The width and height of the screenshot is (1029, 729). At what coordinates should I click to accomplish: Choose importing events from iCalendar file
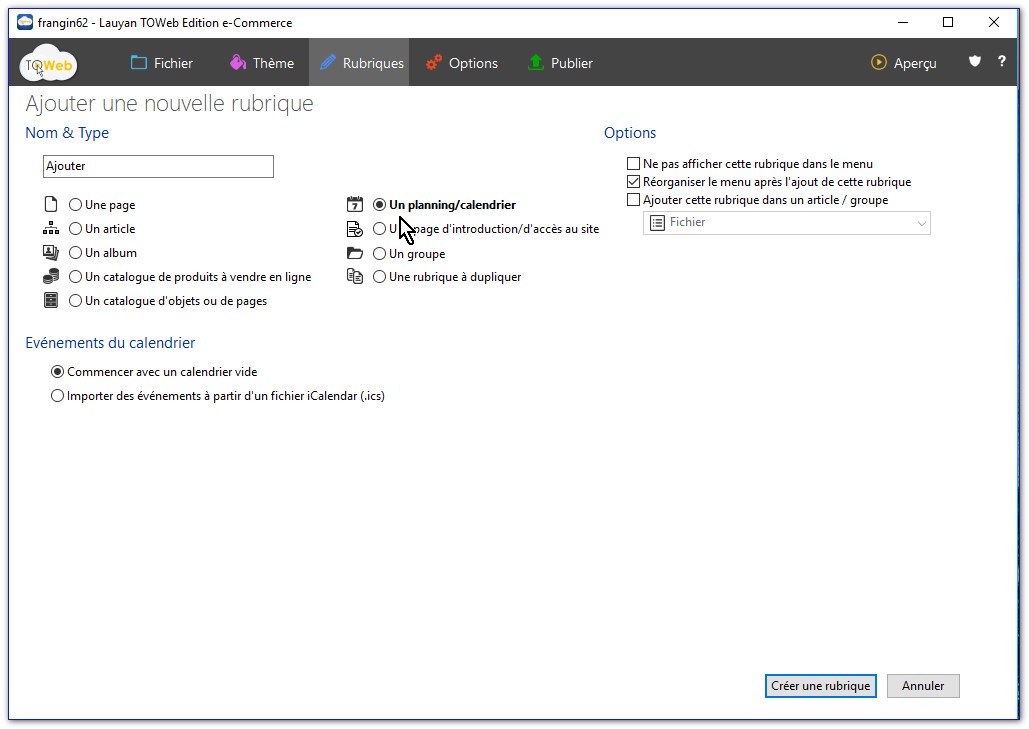click(57, 396)
